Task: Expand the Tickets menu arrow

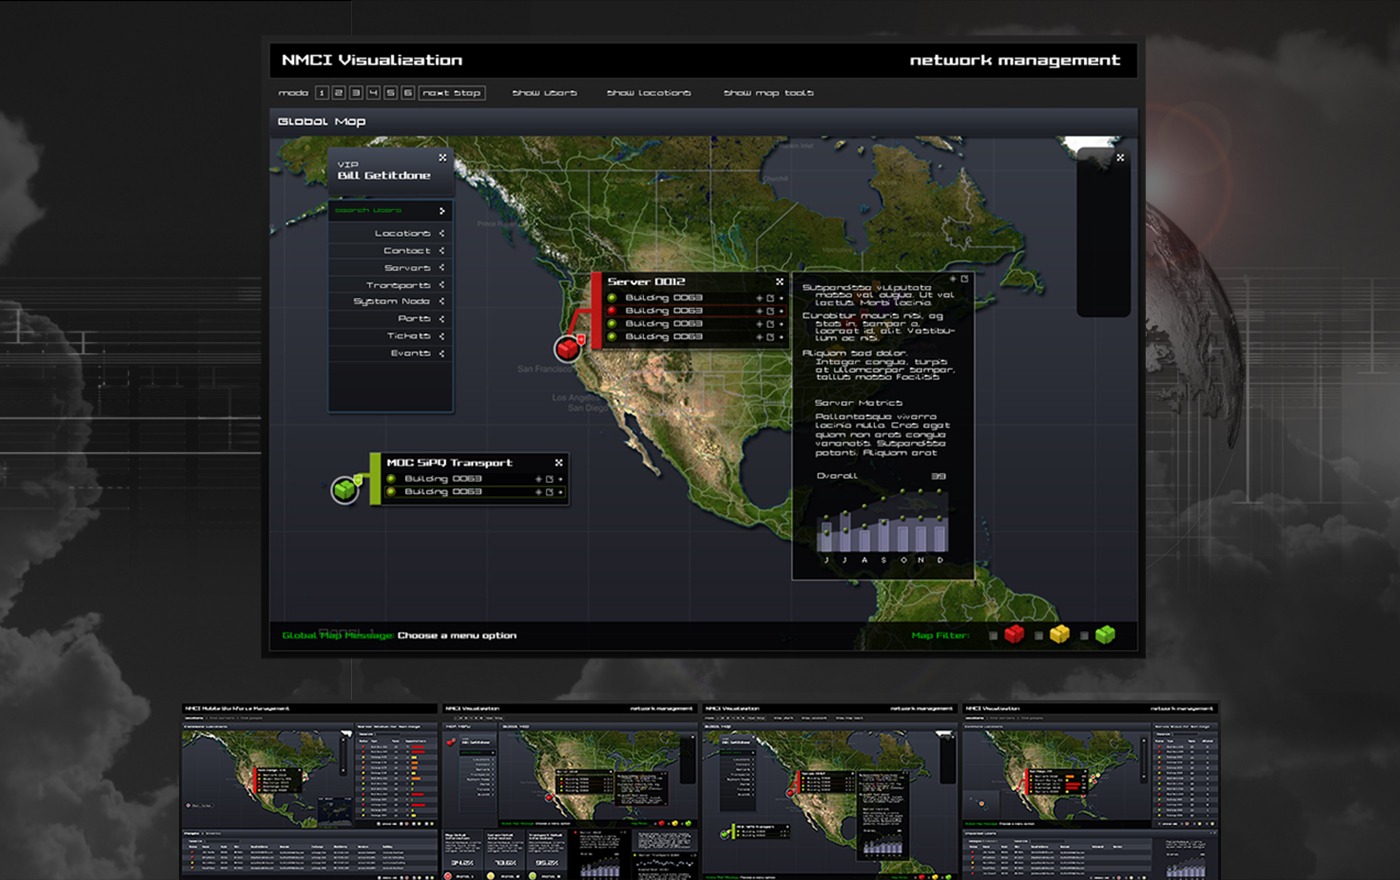Action: point(442,336)
